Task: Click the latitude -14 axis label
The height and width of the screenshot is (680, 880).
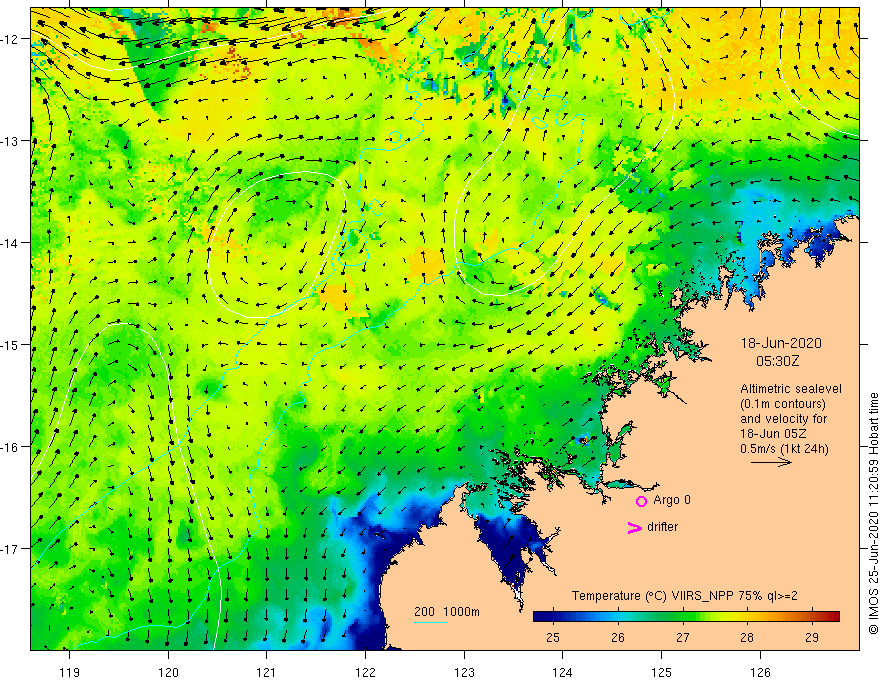Action: tap(10, 243)
